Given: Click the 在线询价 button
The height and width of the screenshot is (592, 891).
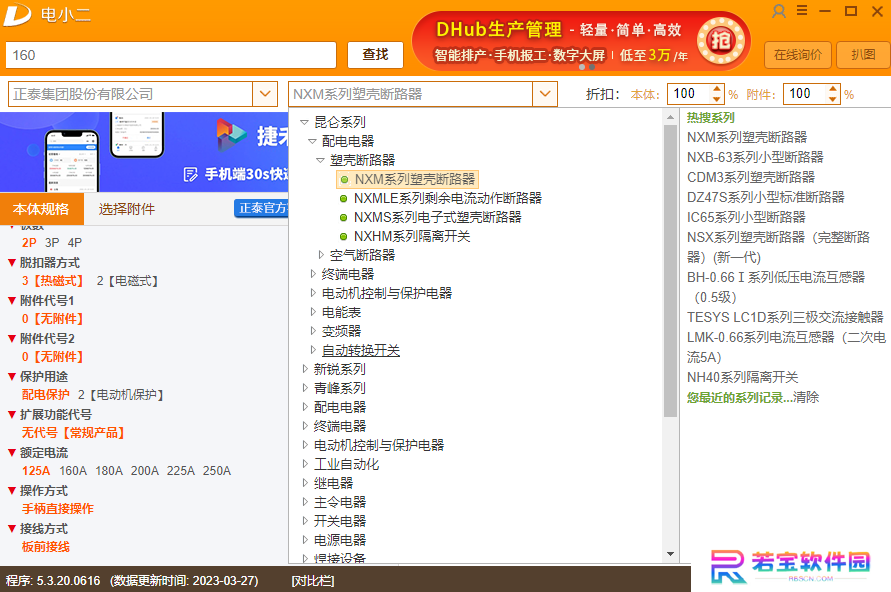Looking at the screenshot, I should [x=798, y=55].
